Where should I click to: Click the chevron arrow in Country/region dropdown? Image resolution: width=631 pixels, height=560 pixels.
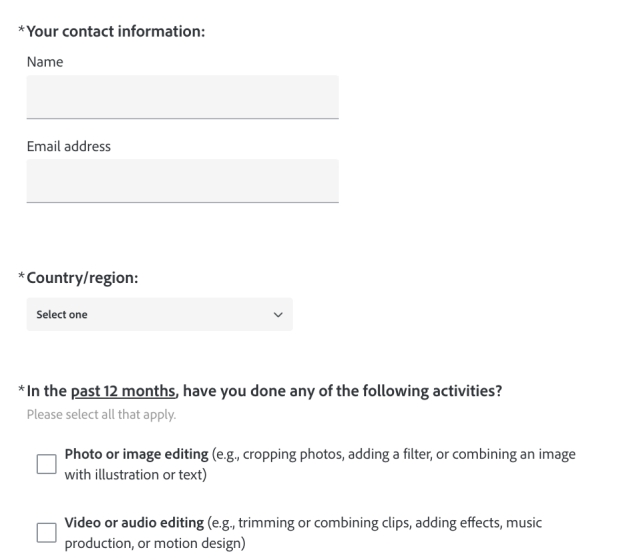point(278,315)
